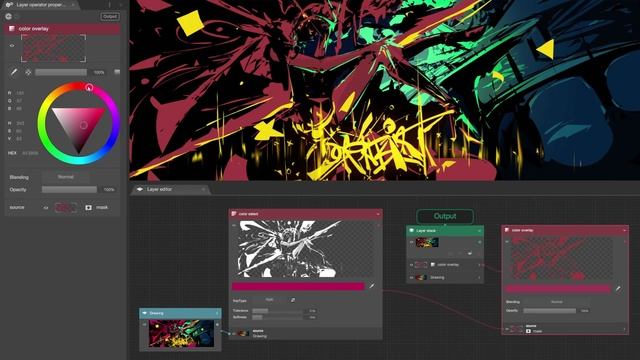Click the round icon left of Output button
This screenshot has width=640, height=360.
coord(9,16)
